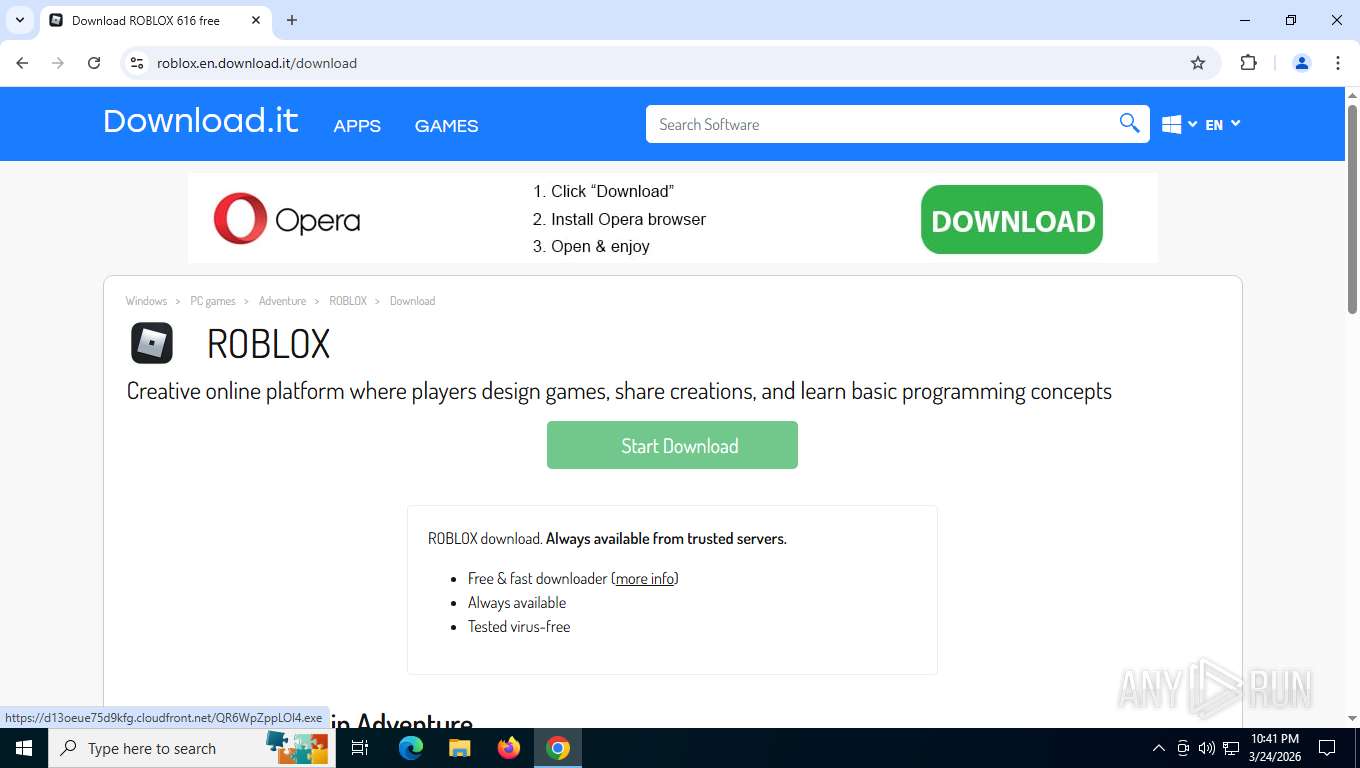Open the notification center icon

tap(1327, 748)
